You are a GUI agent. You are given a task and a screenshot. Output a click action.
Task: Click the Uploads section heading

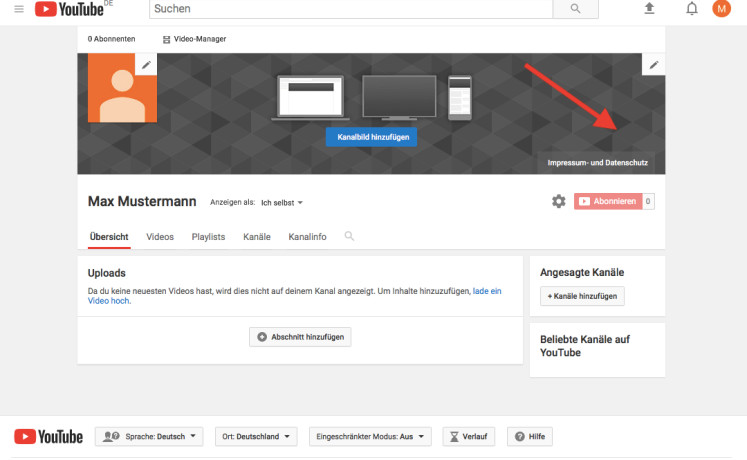pos(107,273)
